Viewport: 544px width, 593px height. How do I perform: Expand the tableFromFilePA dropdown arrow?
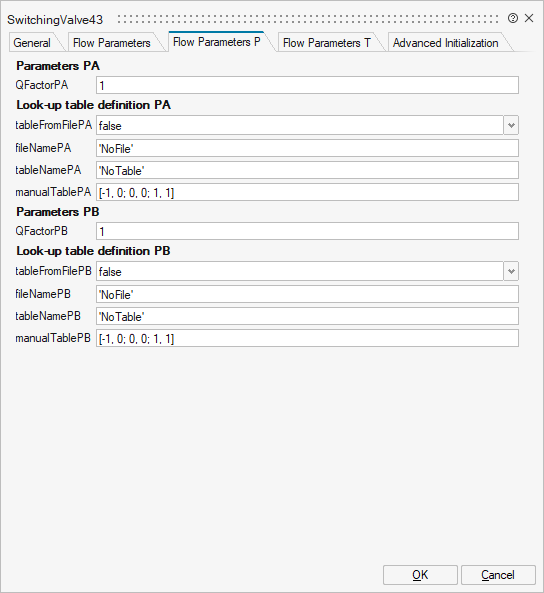tap(511, 125)
